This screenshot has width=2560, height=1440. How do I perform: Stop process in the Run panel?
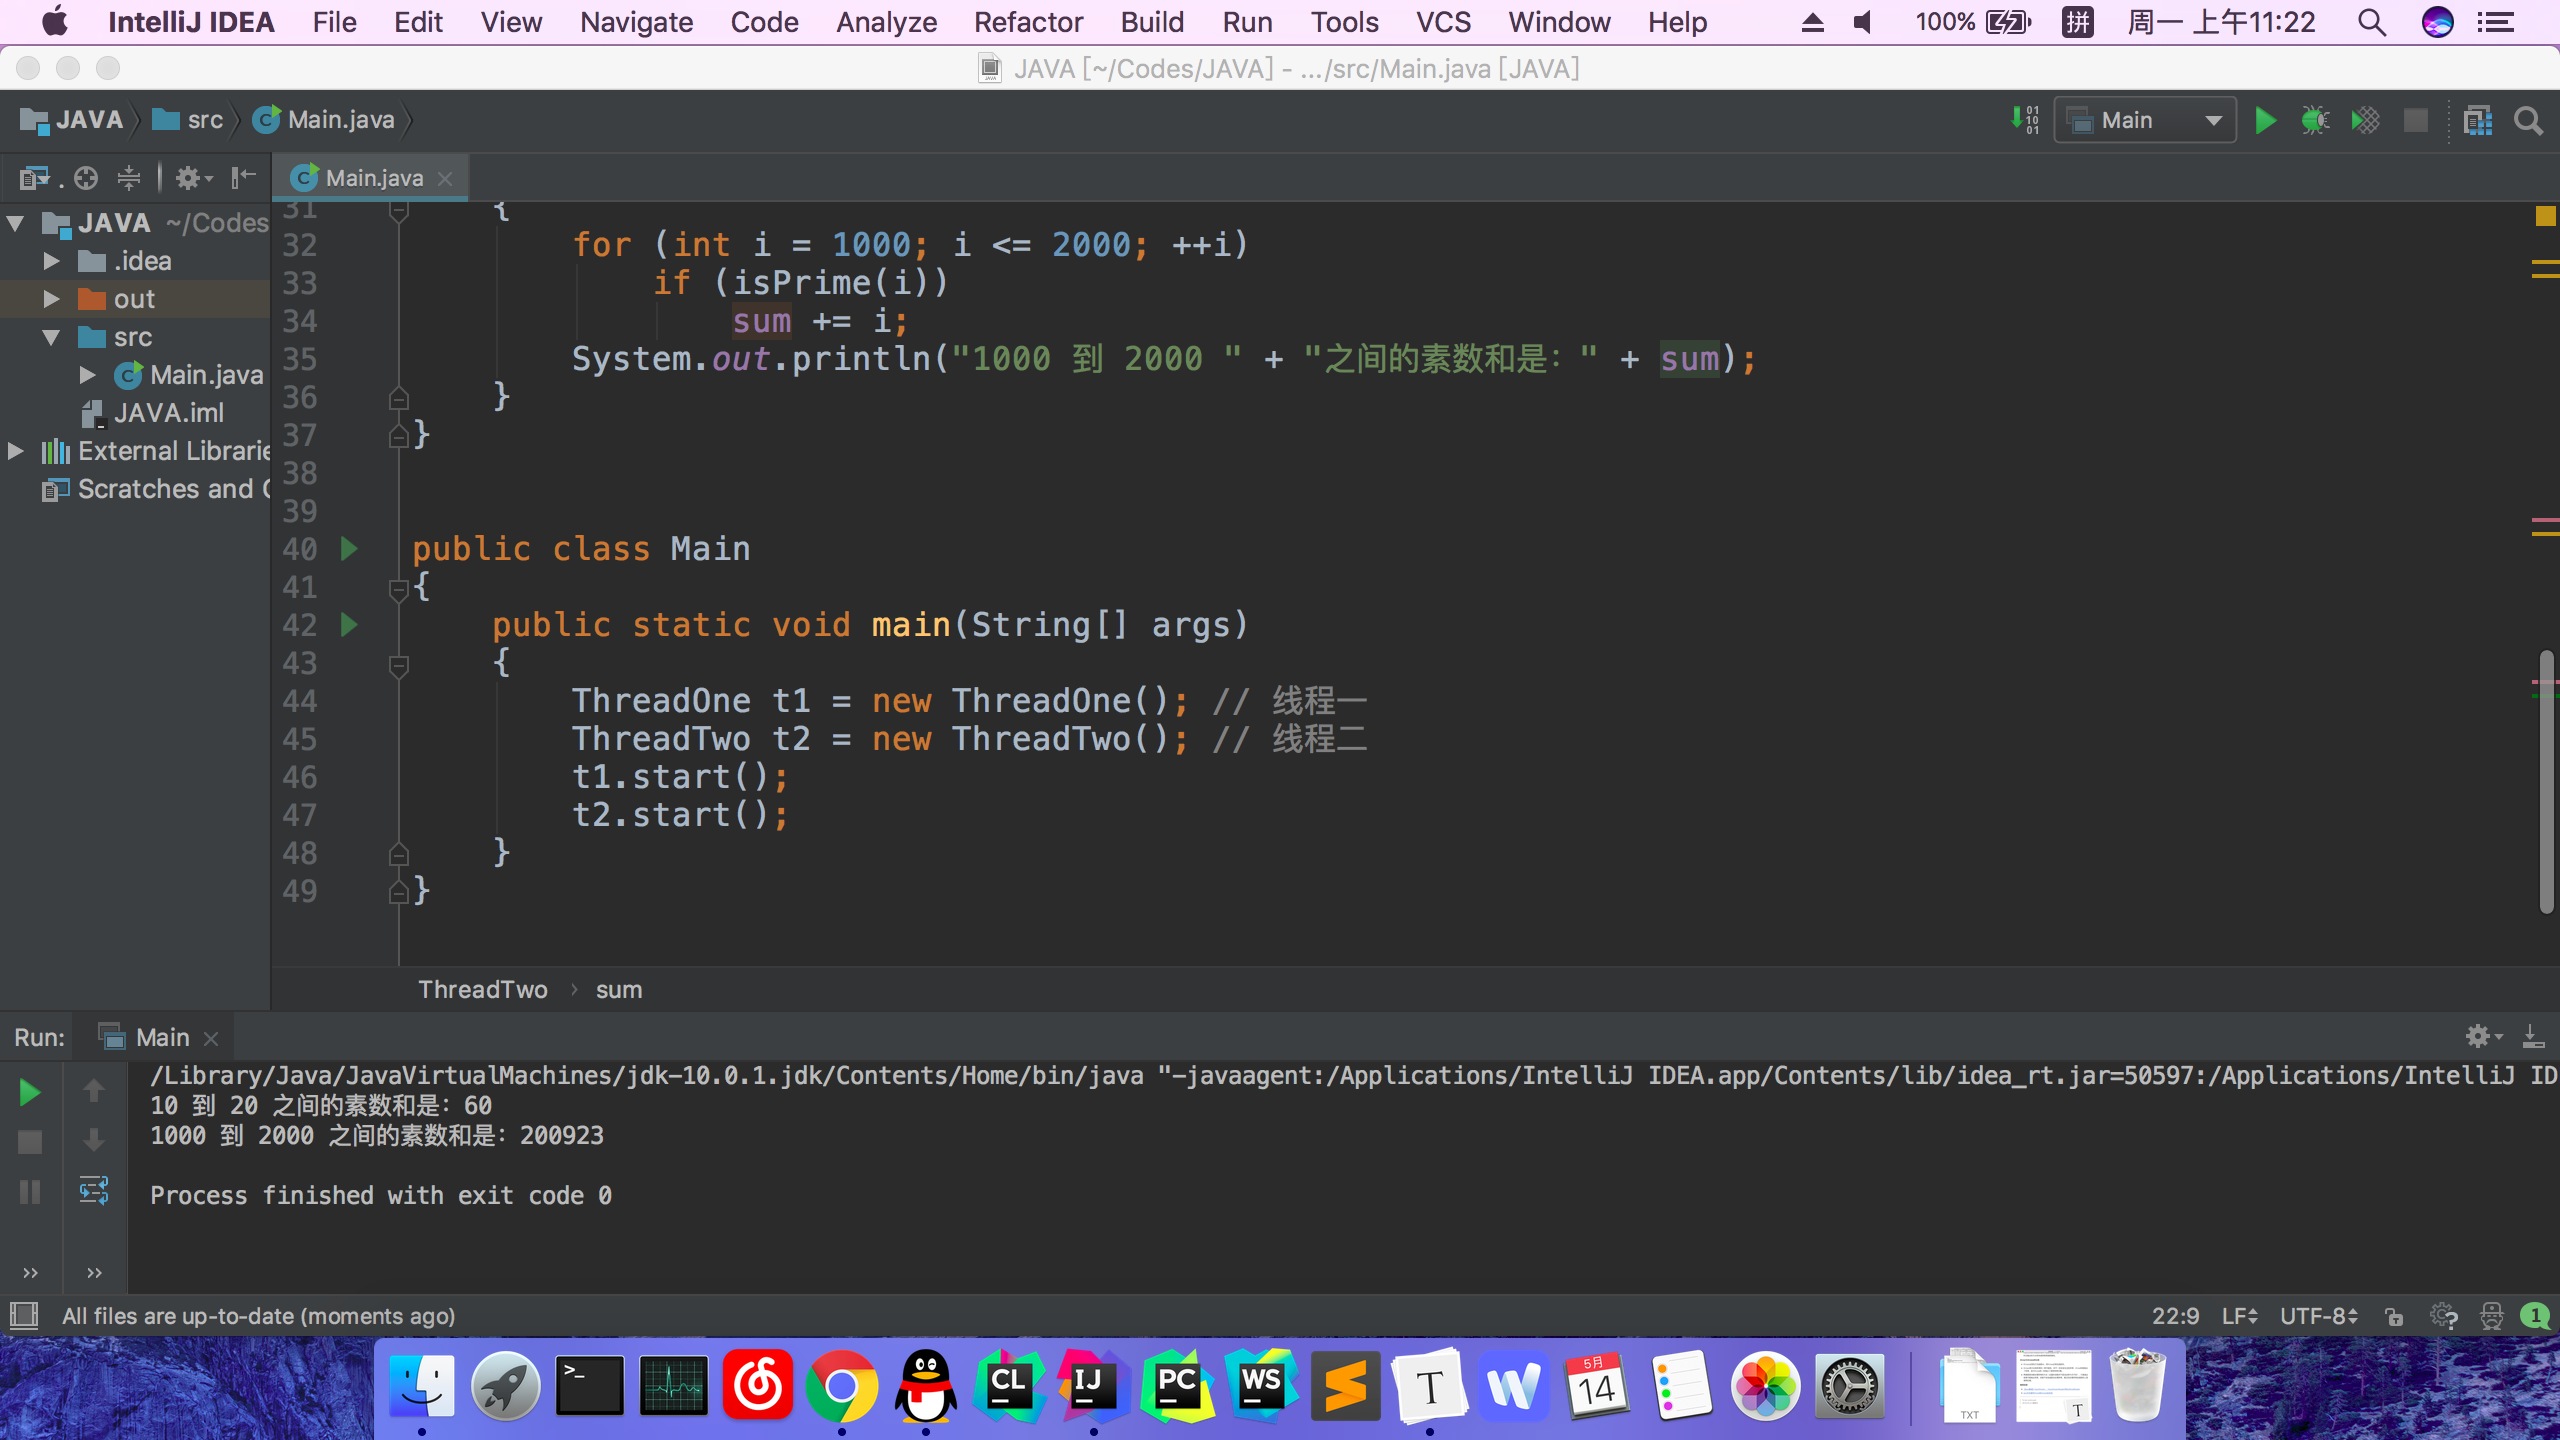[30, 1142]
